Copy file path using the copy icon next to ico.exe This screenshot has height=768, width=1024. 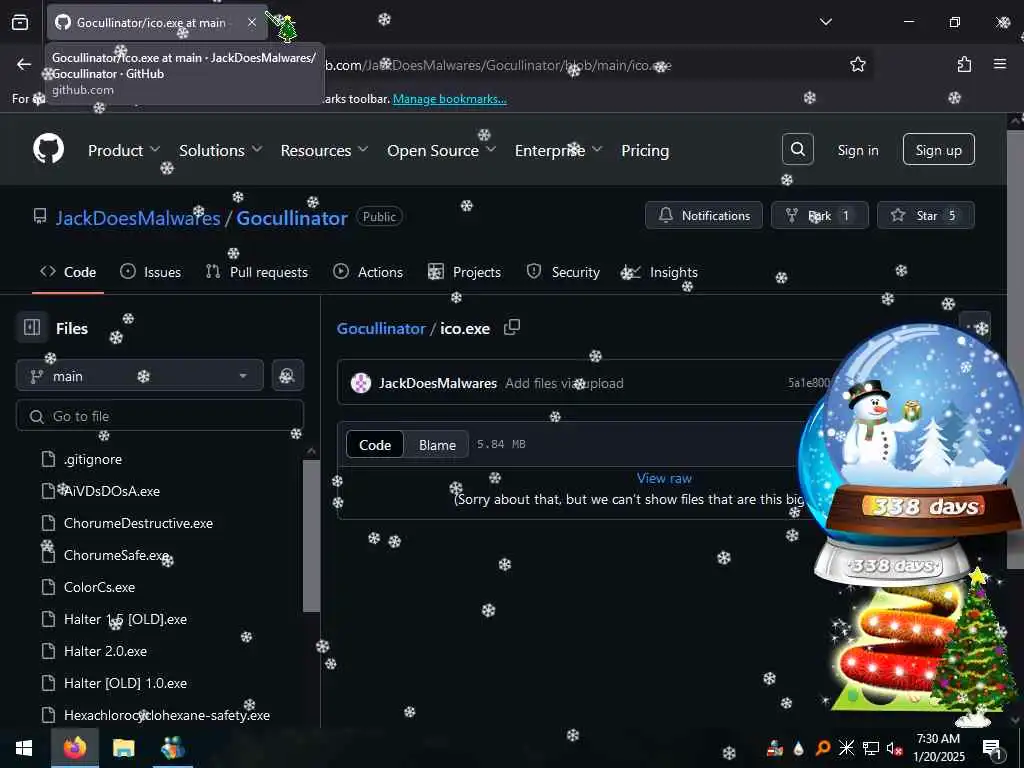512,327
